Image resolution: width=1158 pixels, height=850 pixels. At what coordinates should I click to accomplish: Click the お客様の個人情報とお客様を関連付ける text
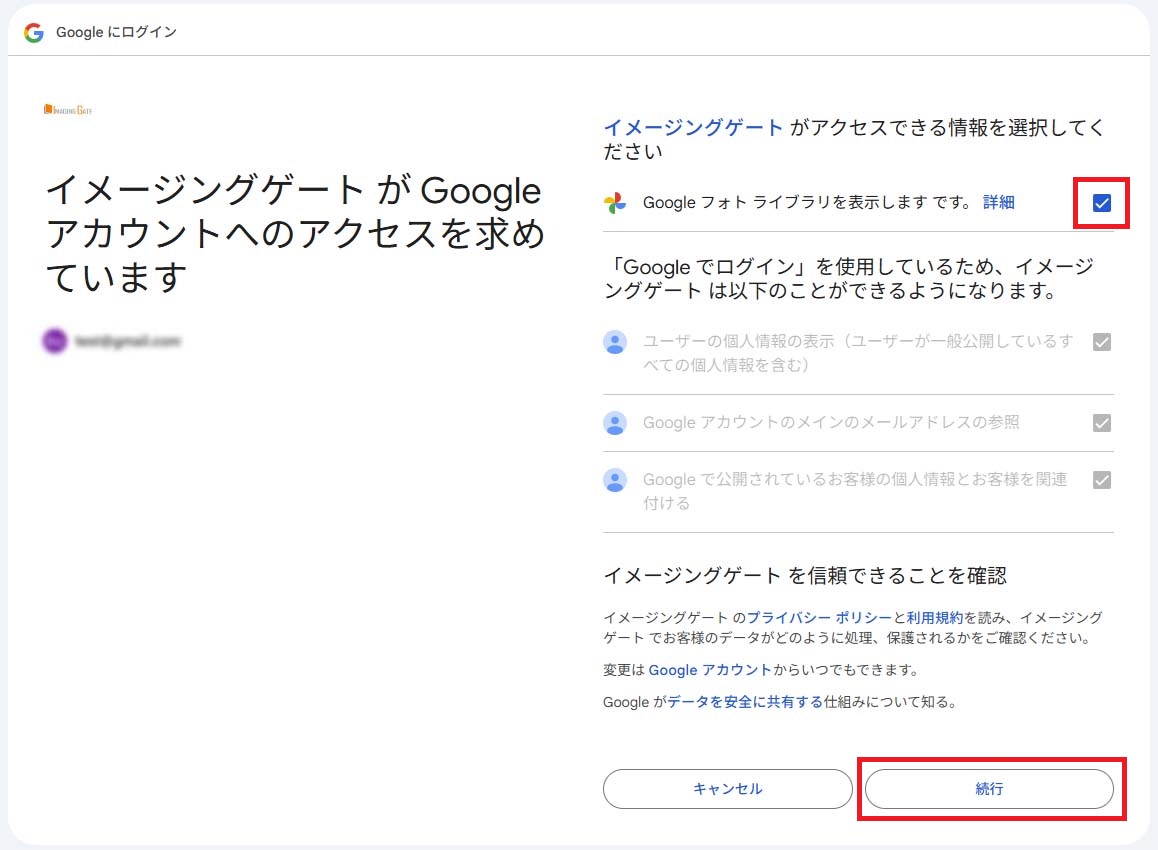[855, 491]
